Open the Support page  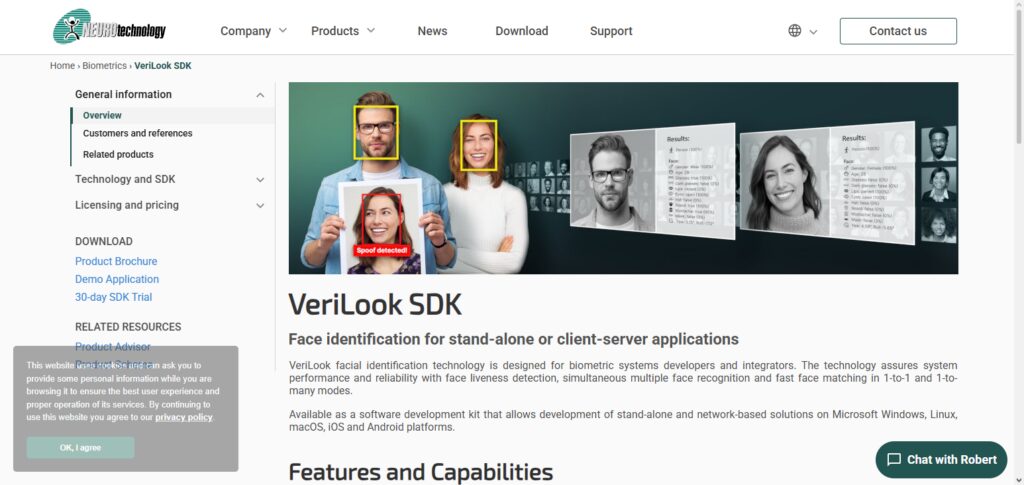611,31
